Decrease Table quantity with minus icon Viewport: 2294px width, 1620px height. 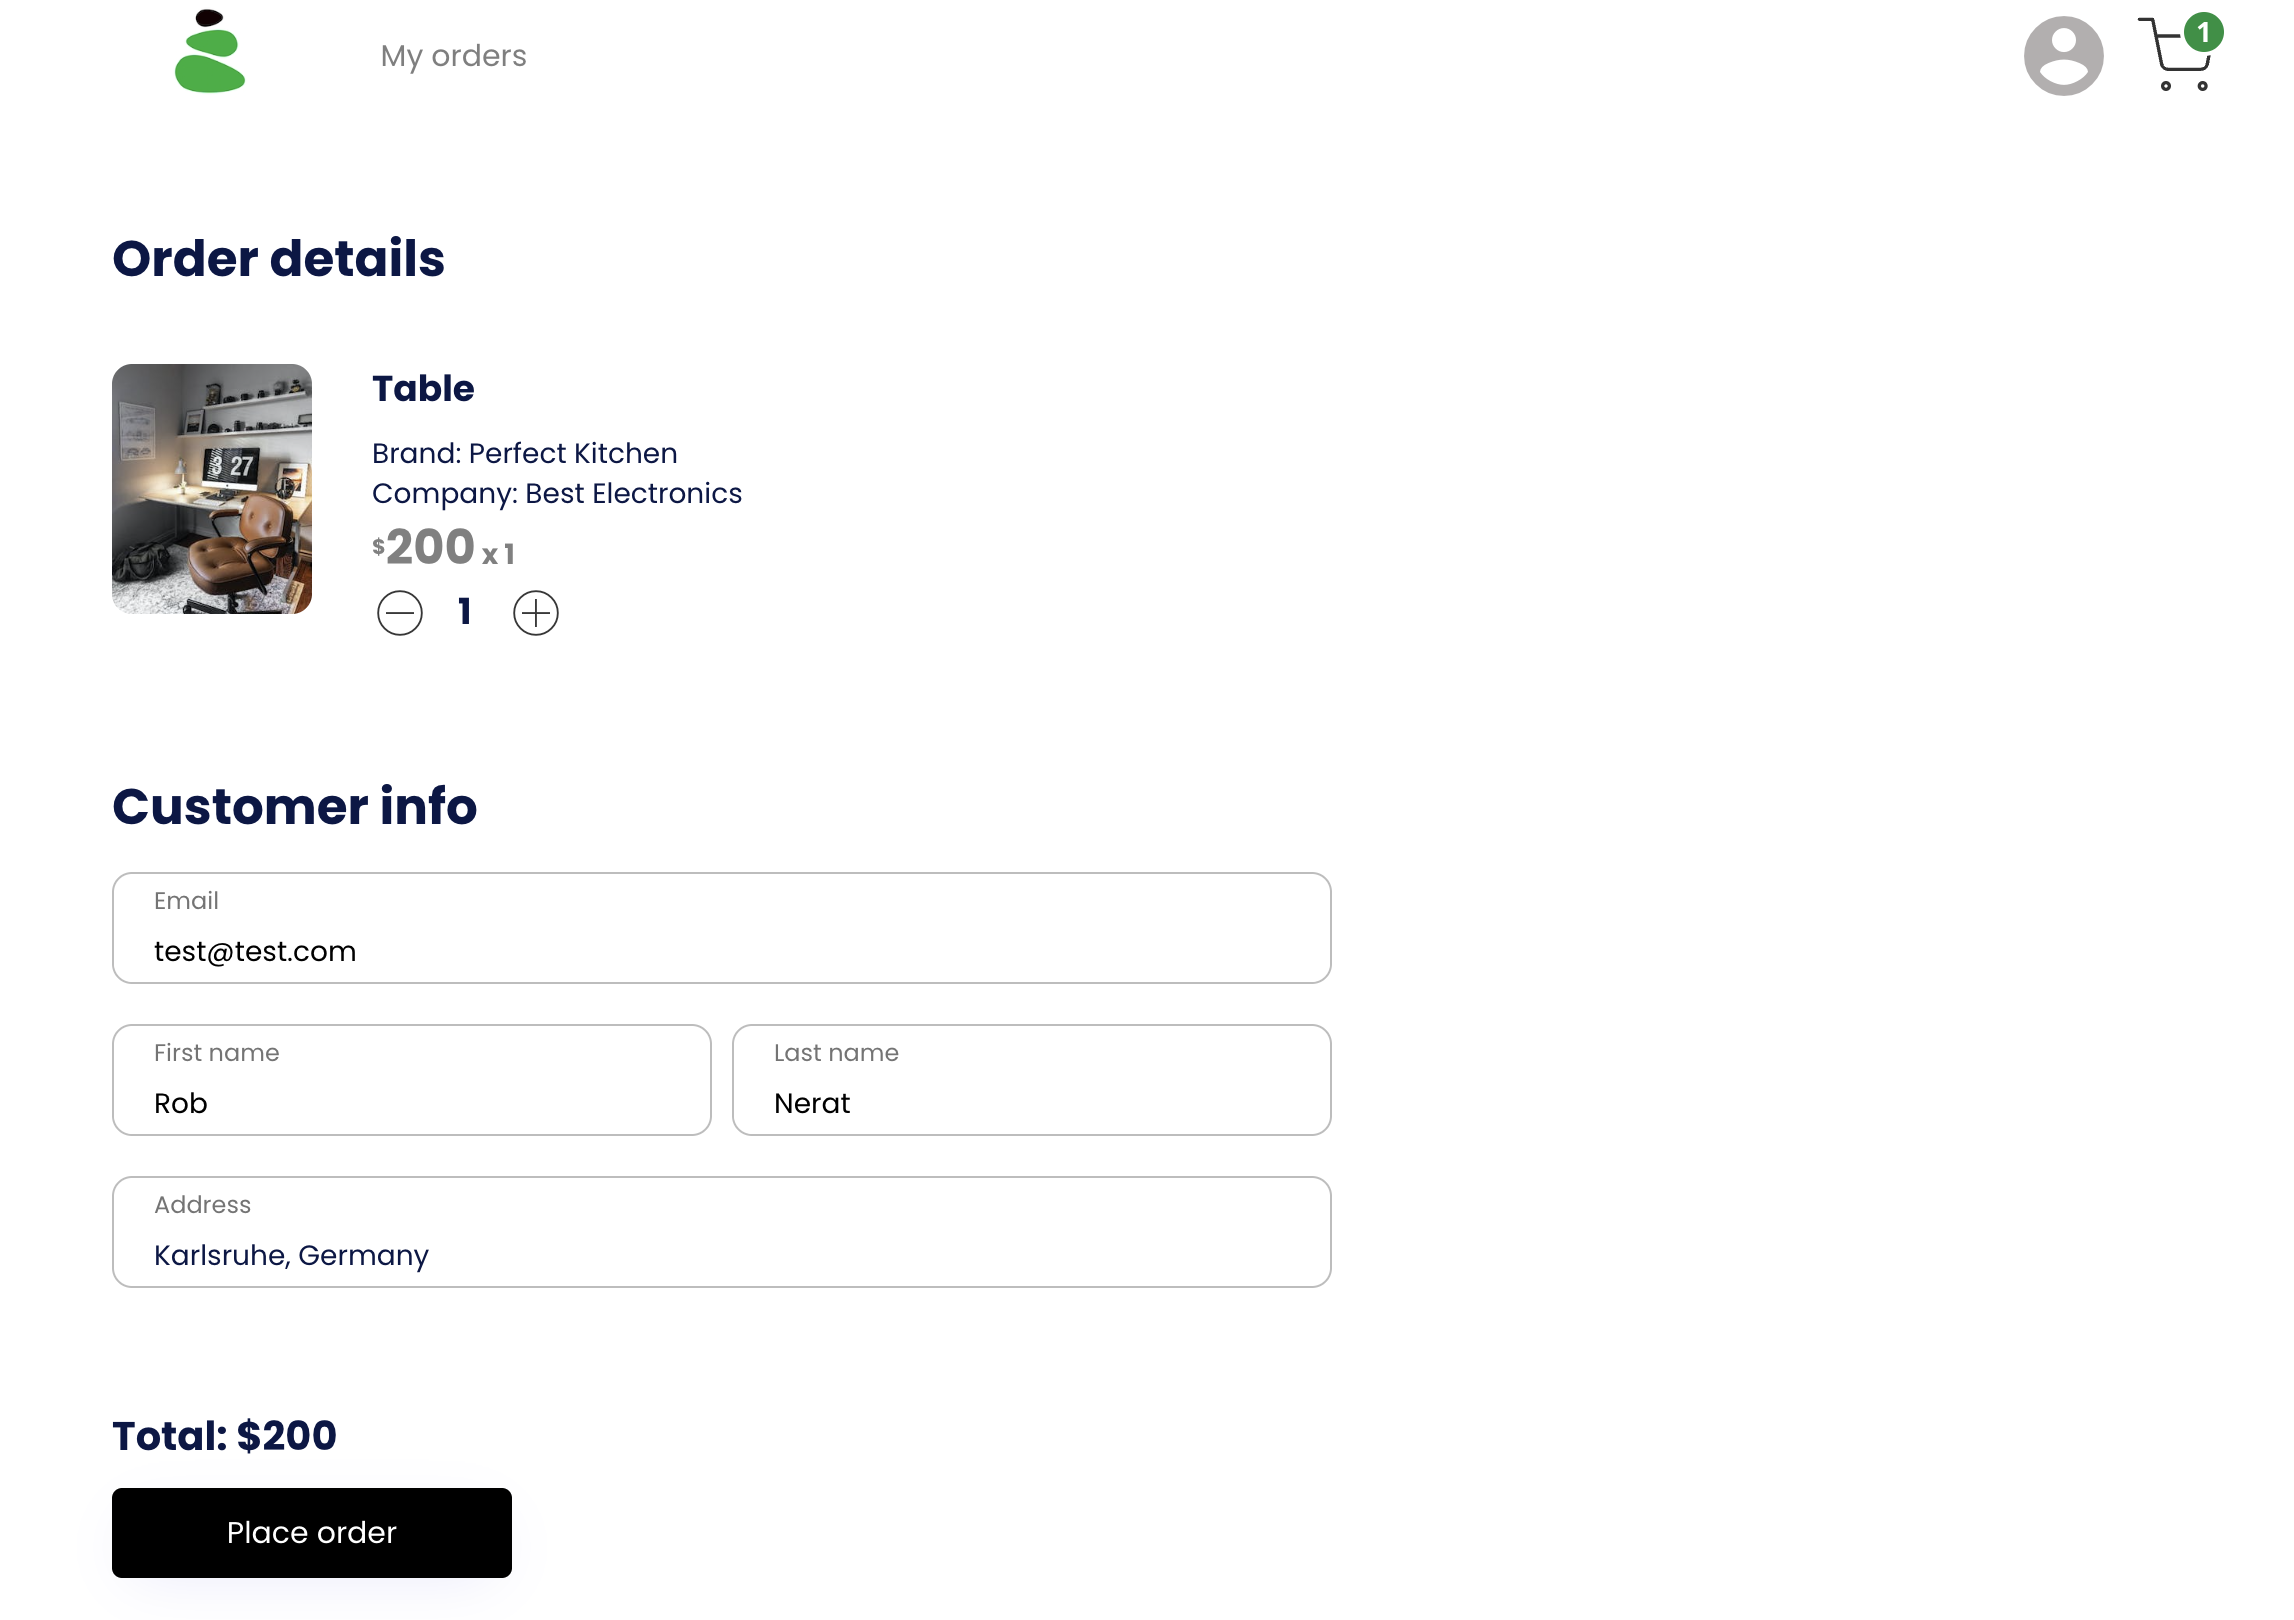coord(400,613)
